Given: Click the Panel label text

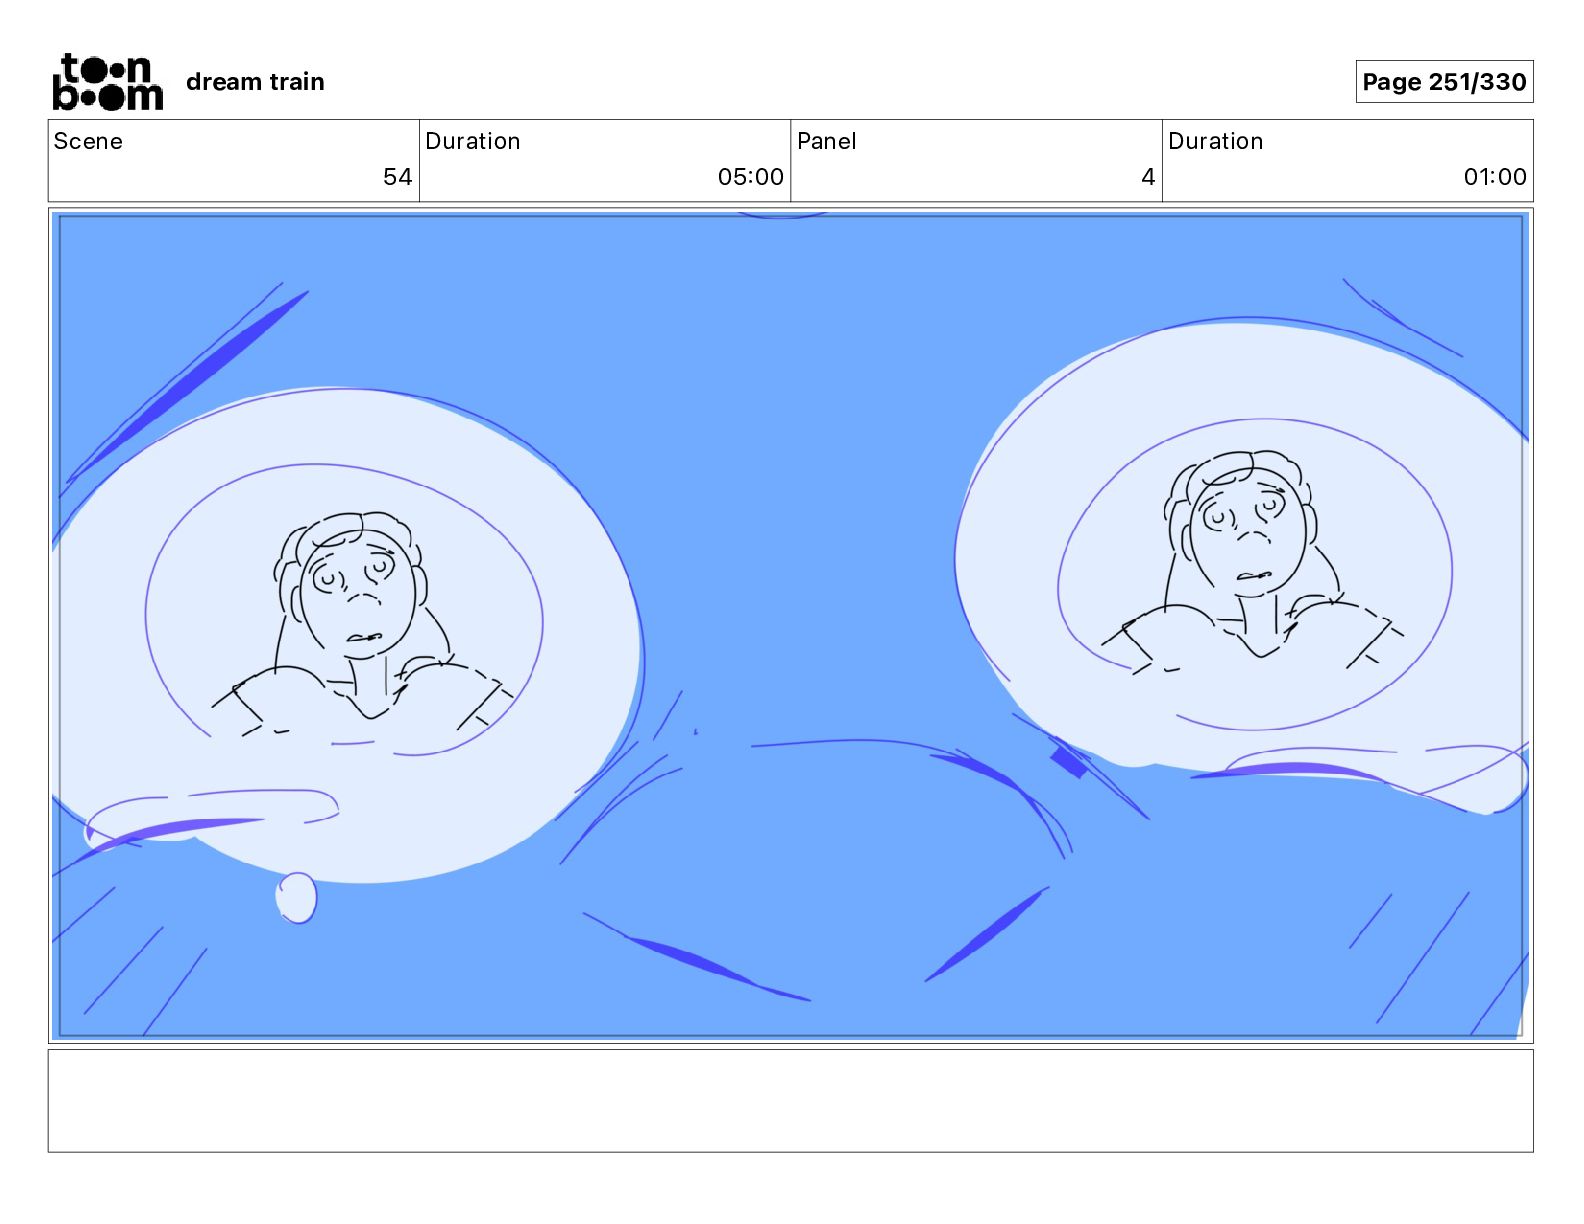Looking at the screenshot, I should coord(826,141).
